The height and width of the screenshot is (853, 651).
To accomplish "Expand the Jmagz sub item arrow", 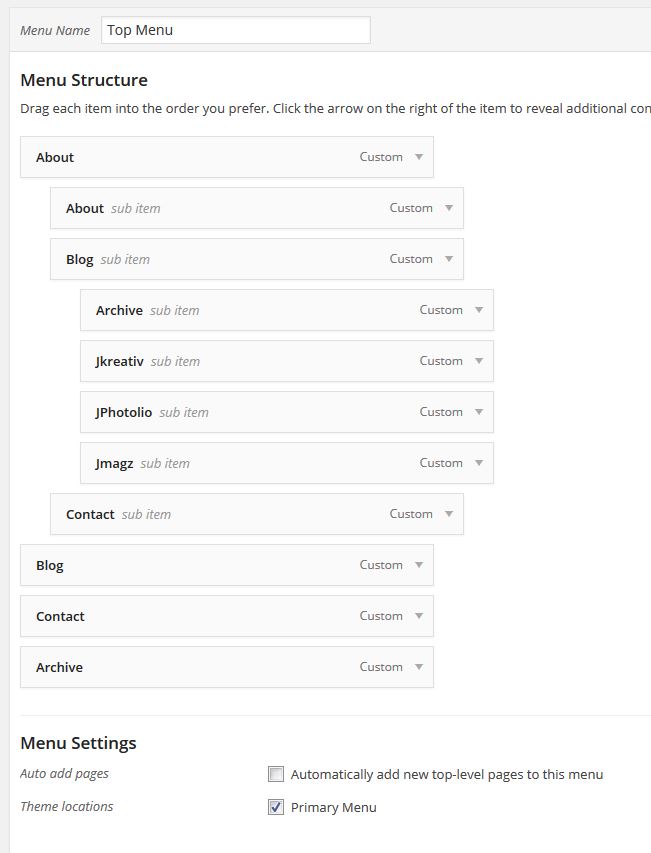I will pyautogui.click(x=479, y=463).
